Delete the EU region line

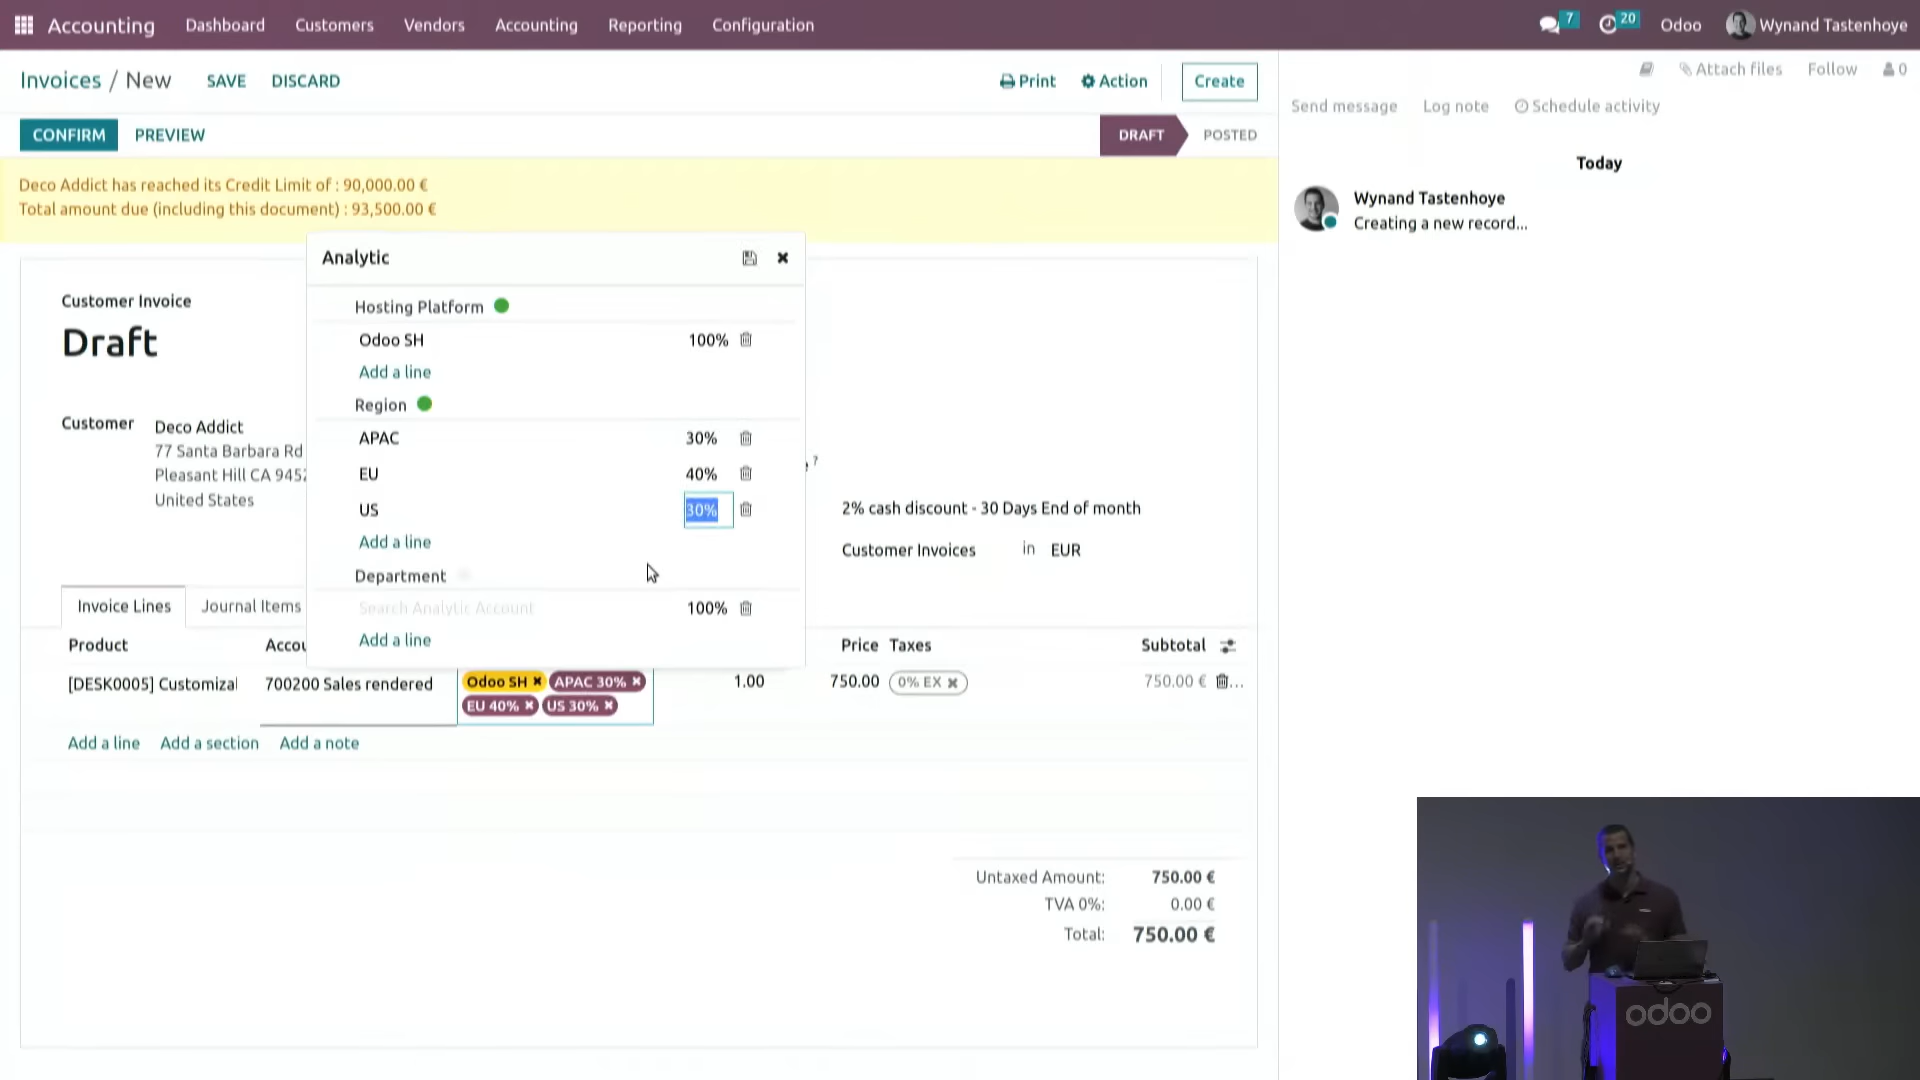(x=746, y=474)
